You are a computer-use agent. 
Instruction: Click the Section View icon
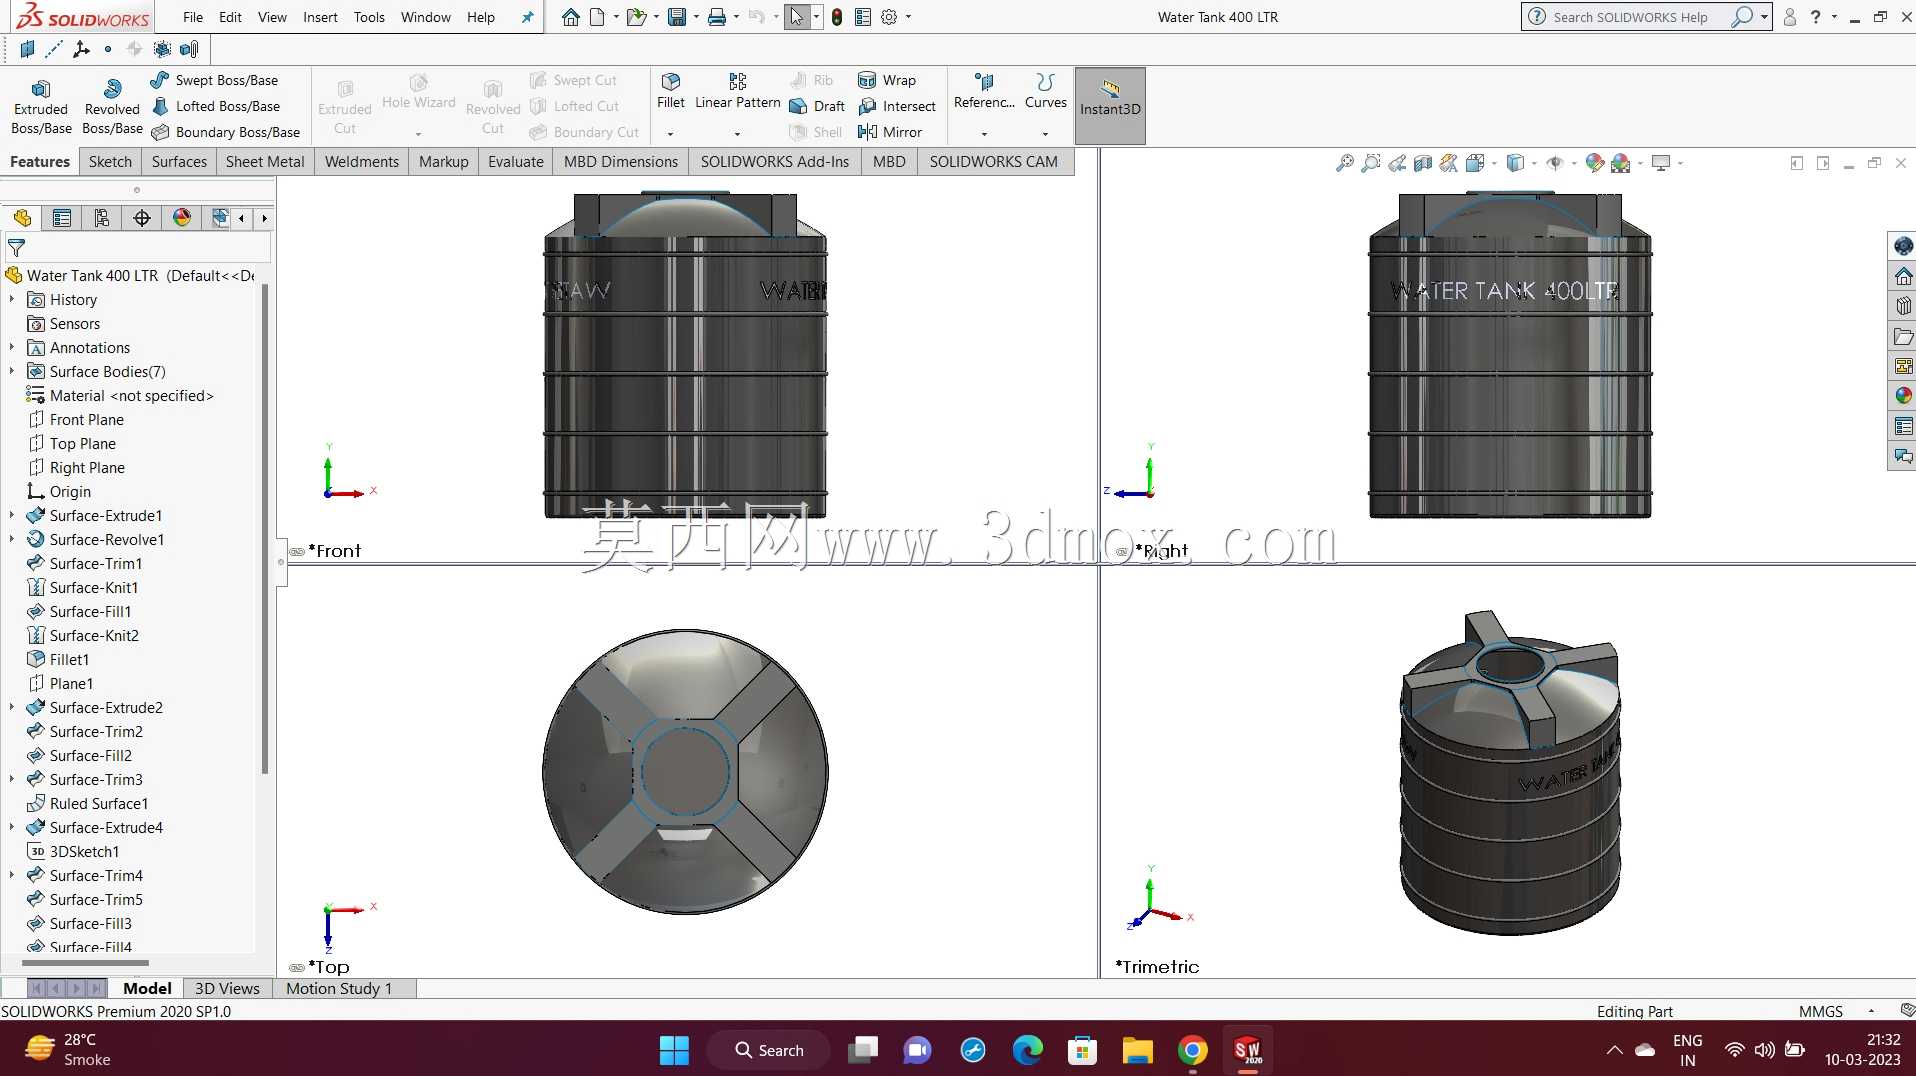coord(1423,163)
